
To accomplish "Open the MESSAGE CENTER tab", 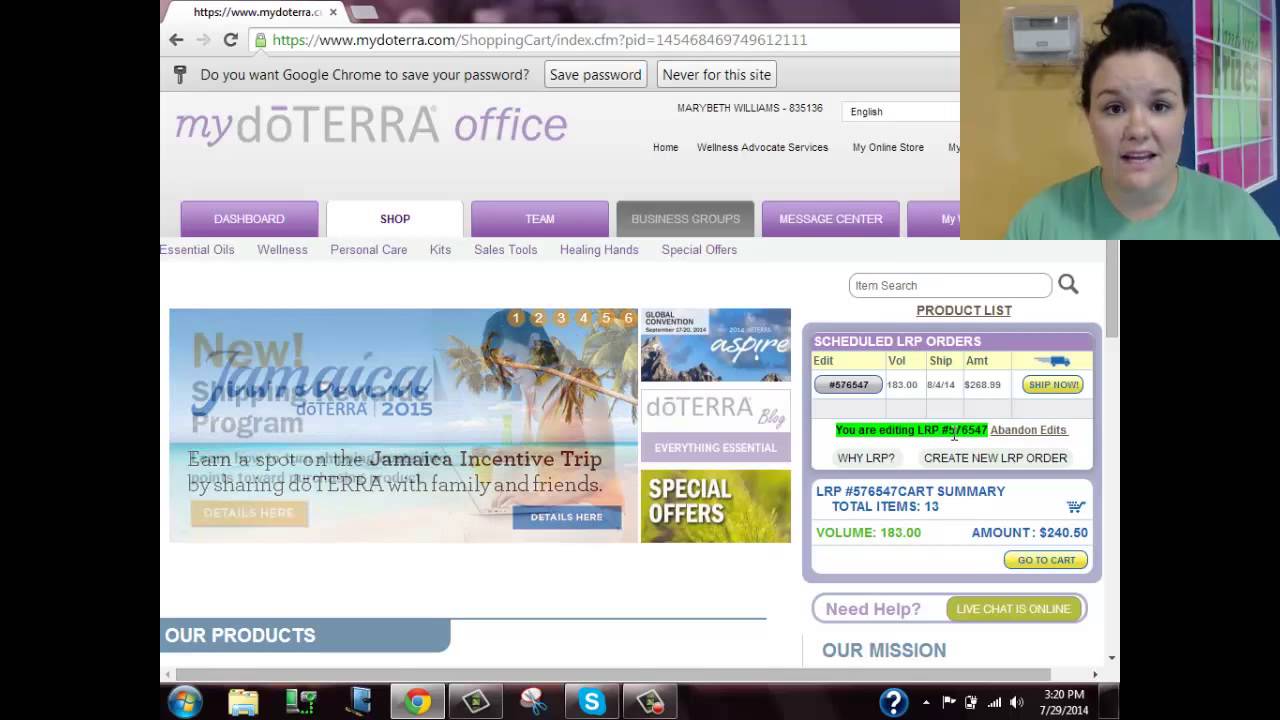I will [x=831, y=219].
